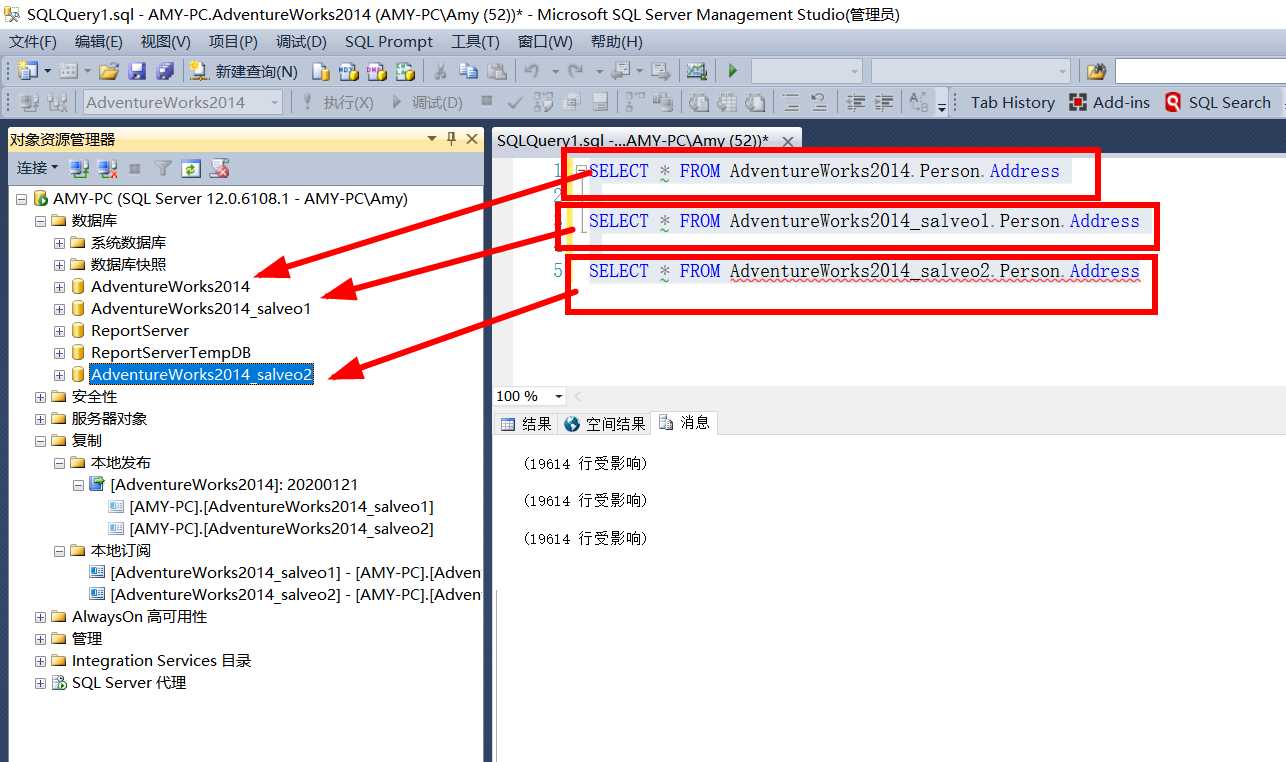Open the 帮助(H) menu
Image resolution: width=1286 pixels, height=762 pixels.
pyautogui.click(x=617, y=41)
